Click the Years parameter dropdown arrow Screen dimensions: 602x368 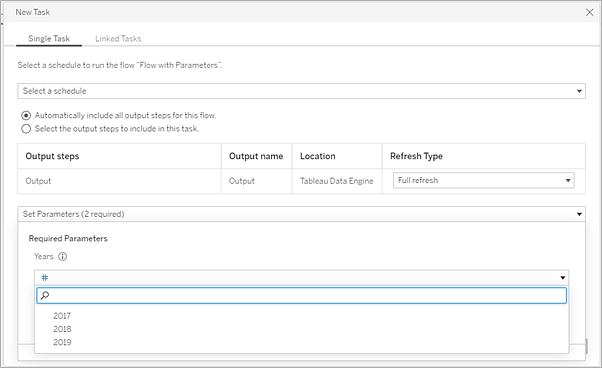(x=562, y=277)
